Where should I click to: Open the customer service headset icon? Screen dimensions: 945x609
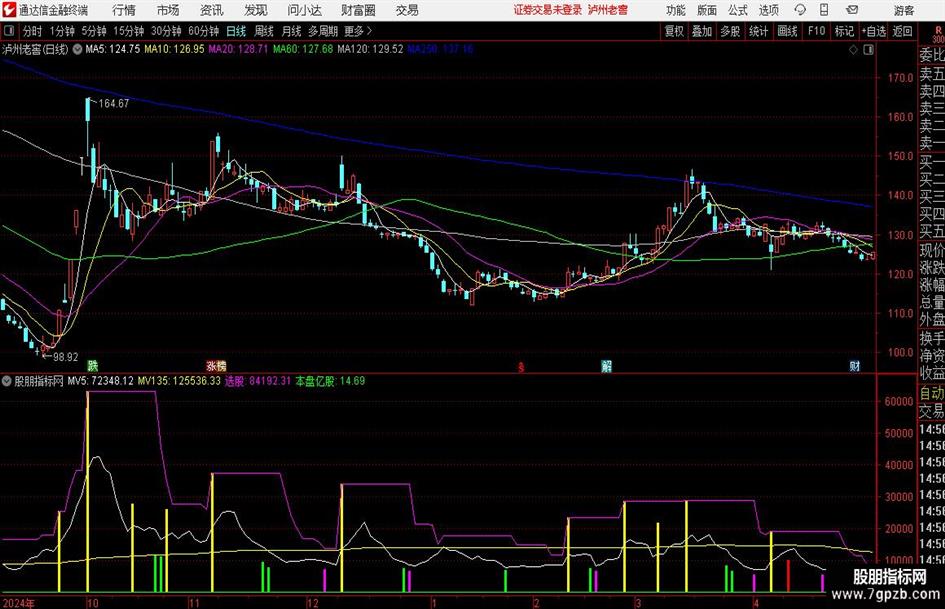click(x=800, y=10)
